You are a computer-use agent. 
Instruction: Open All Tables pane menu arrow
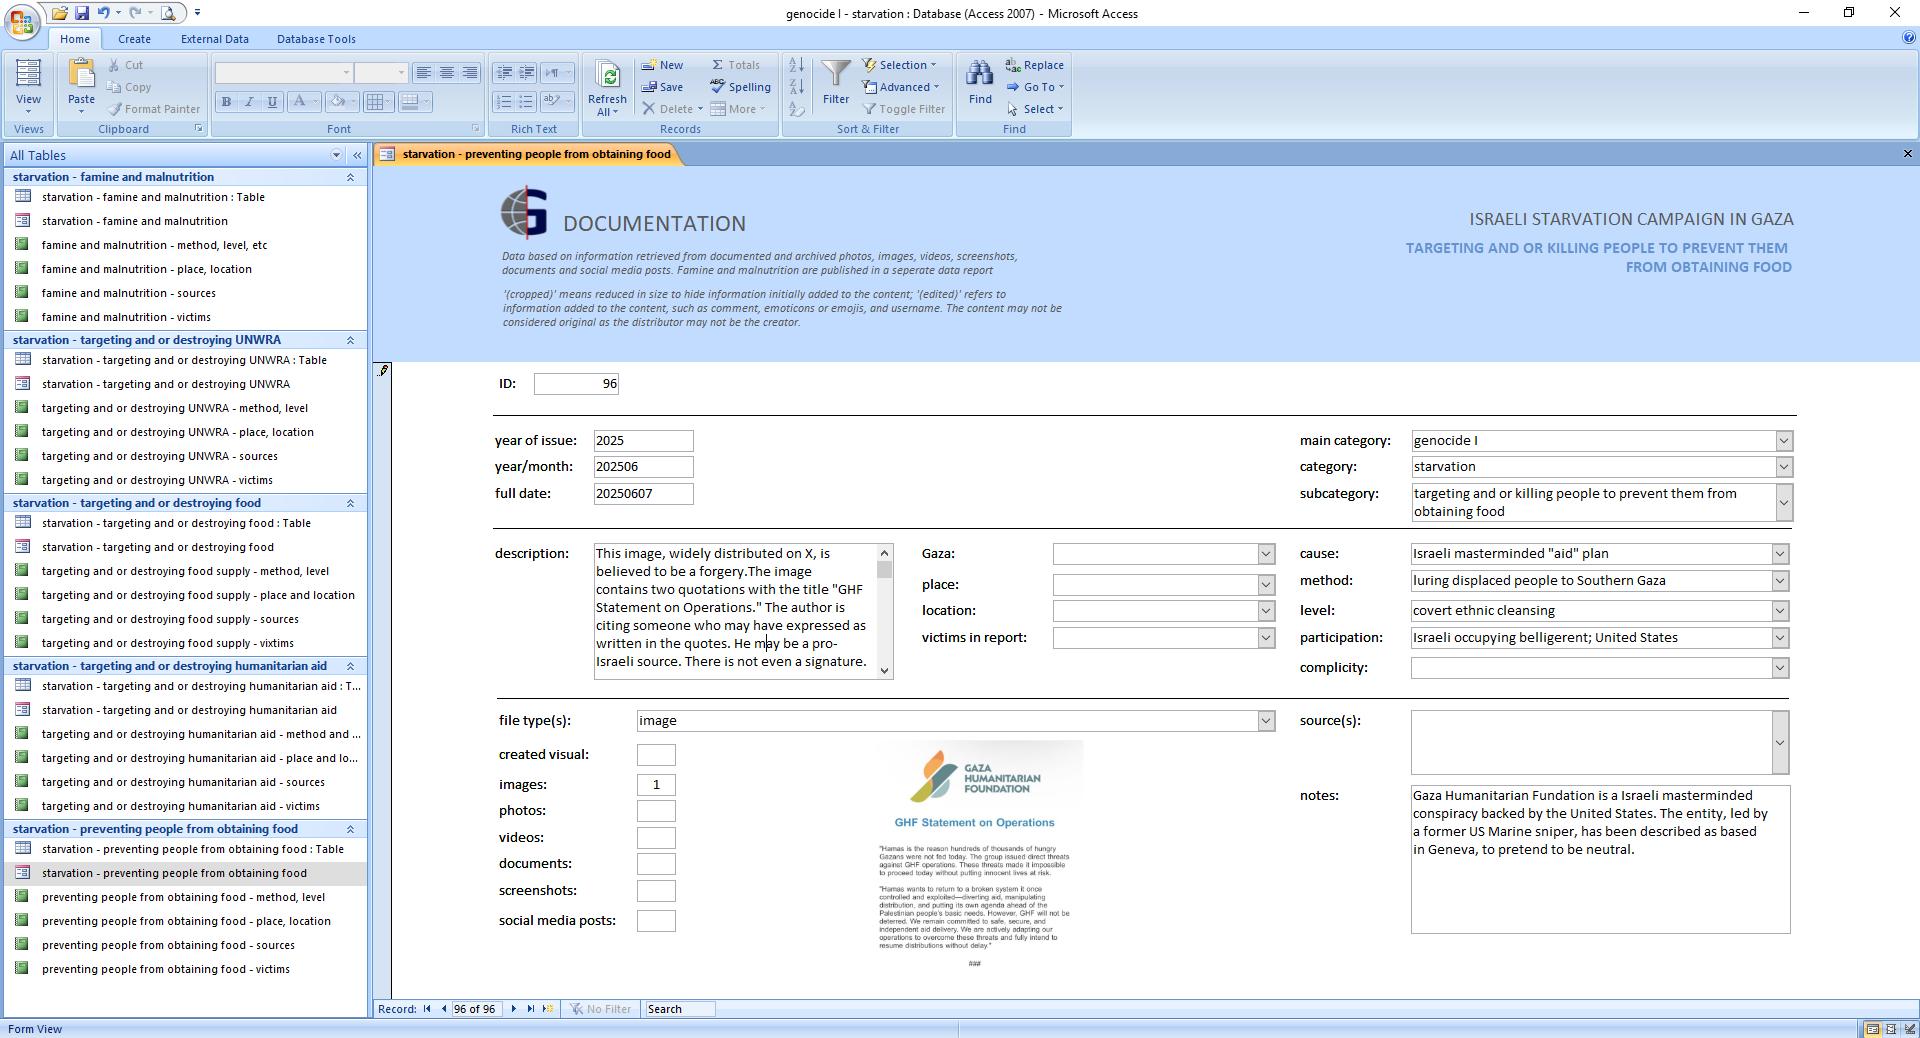(x=336, y=155)
